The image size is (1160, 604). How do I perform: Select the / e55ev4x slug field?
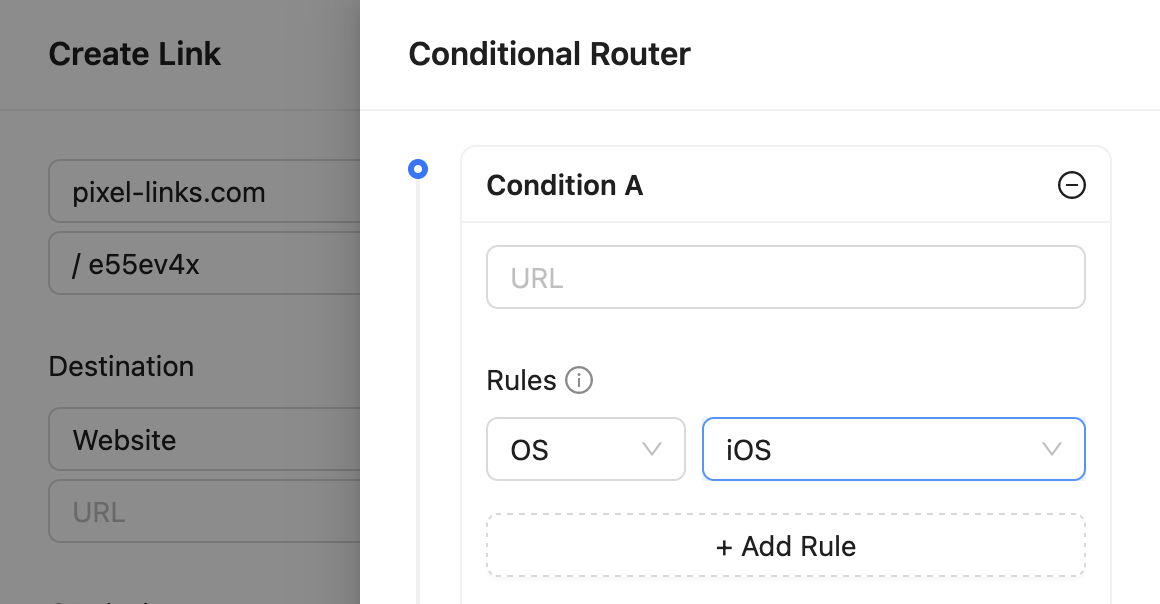[x=204, y=264]
